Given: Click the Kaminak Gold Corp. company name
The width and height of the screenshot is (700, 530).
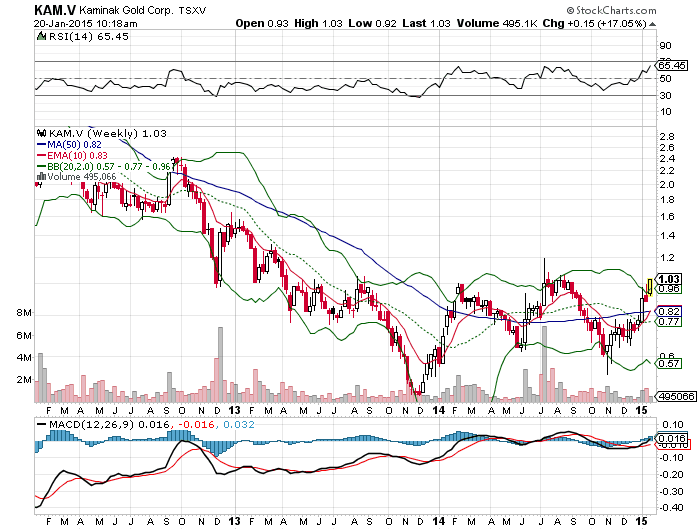Looking at the screenshot, I should 126,10.
